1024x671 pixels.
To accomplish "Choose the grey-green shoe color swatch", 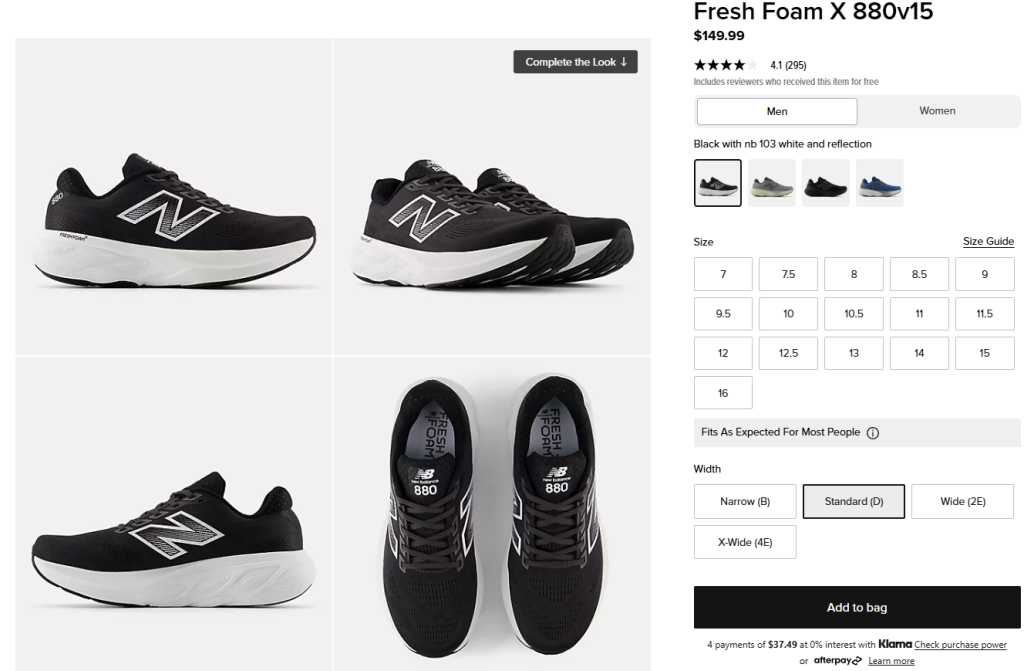I will click(772, 183).
